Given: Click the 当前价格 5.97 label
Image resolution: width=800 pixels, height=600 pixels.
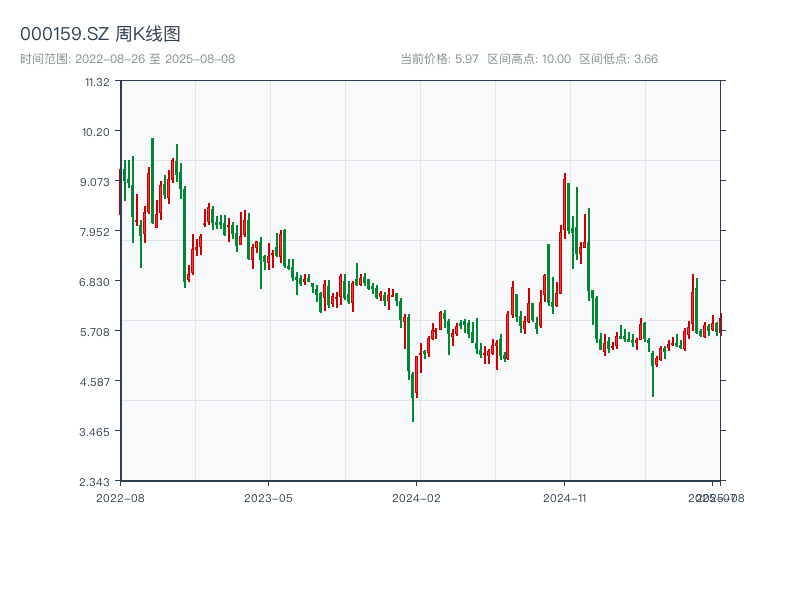Looking at the screenshot, I should coord(439,59).
